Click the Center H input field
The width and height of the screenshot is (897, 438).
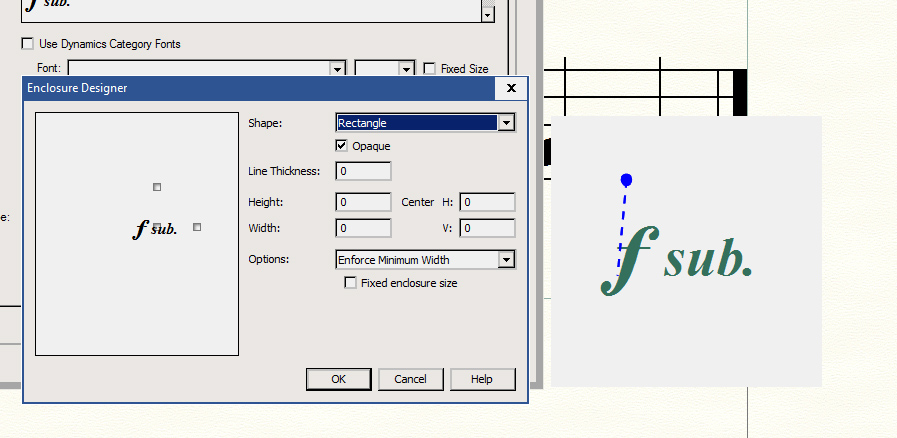(x=487, y=202)
